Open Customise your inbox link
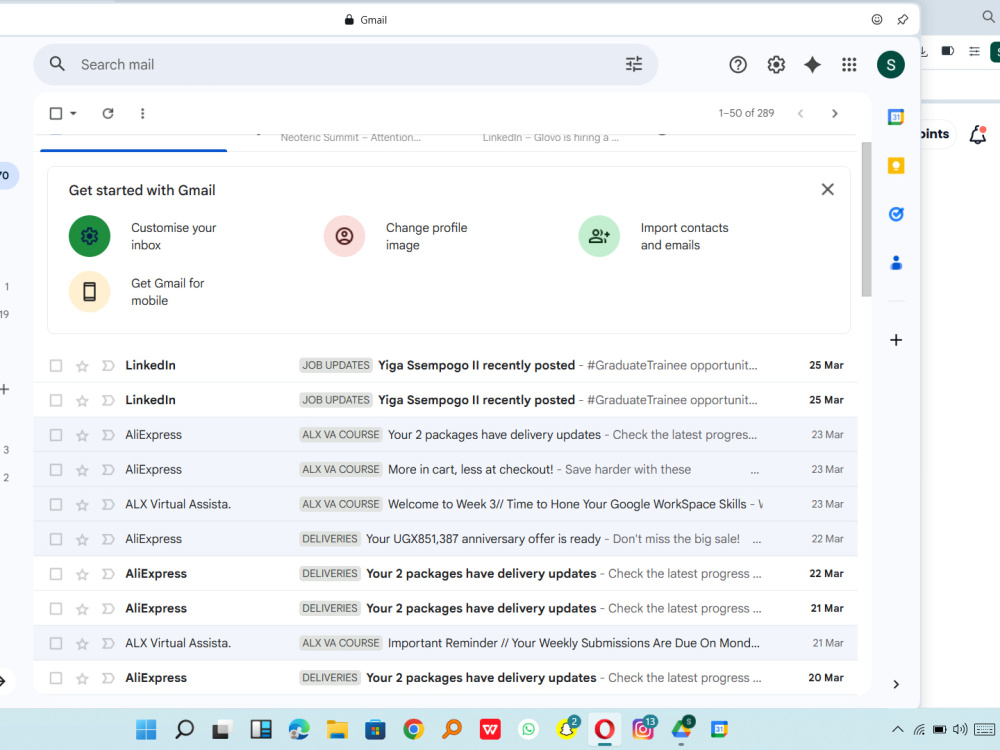This screenshot has width=1000, height=750. click(173, 236)
